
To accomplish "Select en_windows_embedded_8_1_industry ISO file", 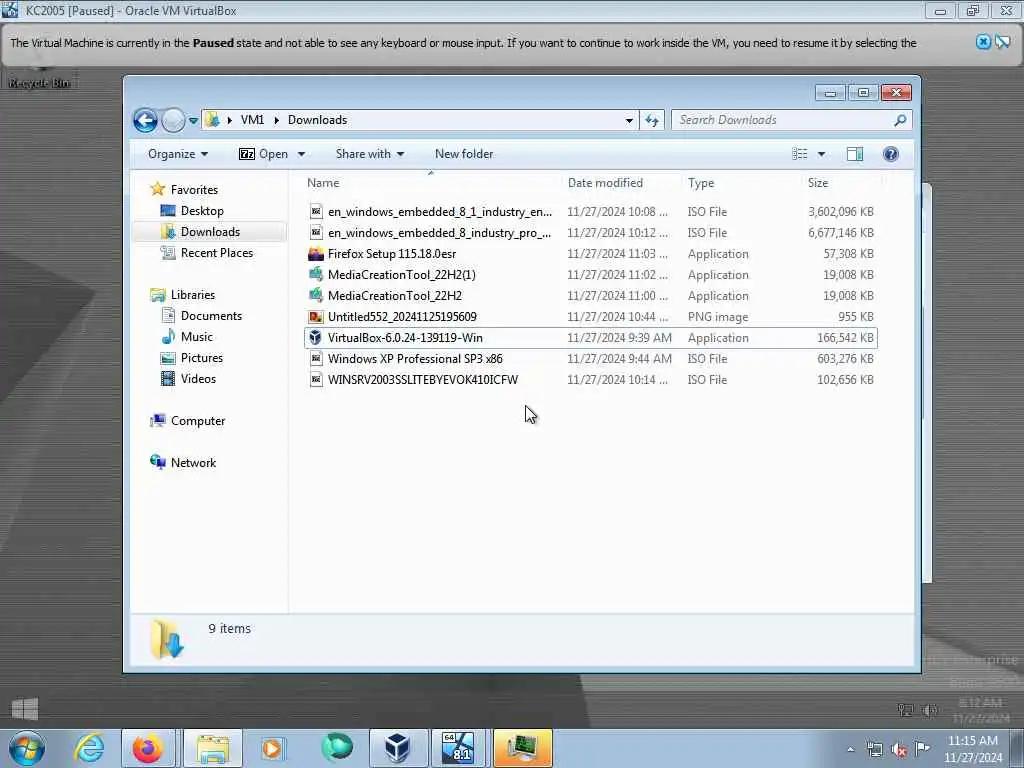I will [x=590, y=212].
